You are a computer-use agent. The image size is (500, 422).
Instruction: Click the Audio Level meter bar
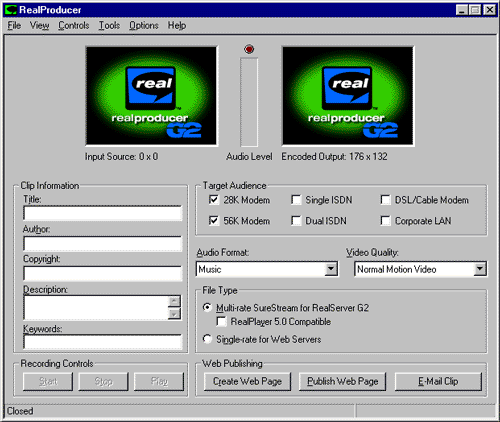click(249, 102)
